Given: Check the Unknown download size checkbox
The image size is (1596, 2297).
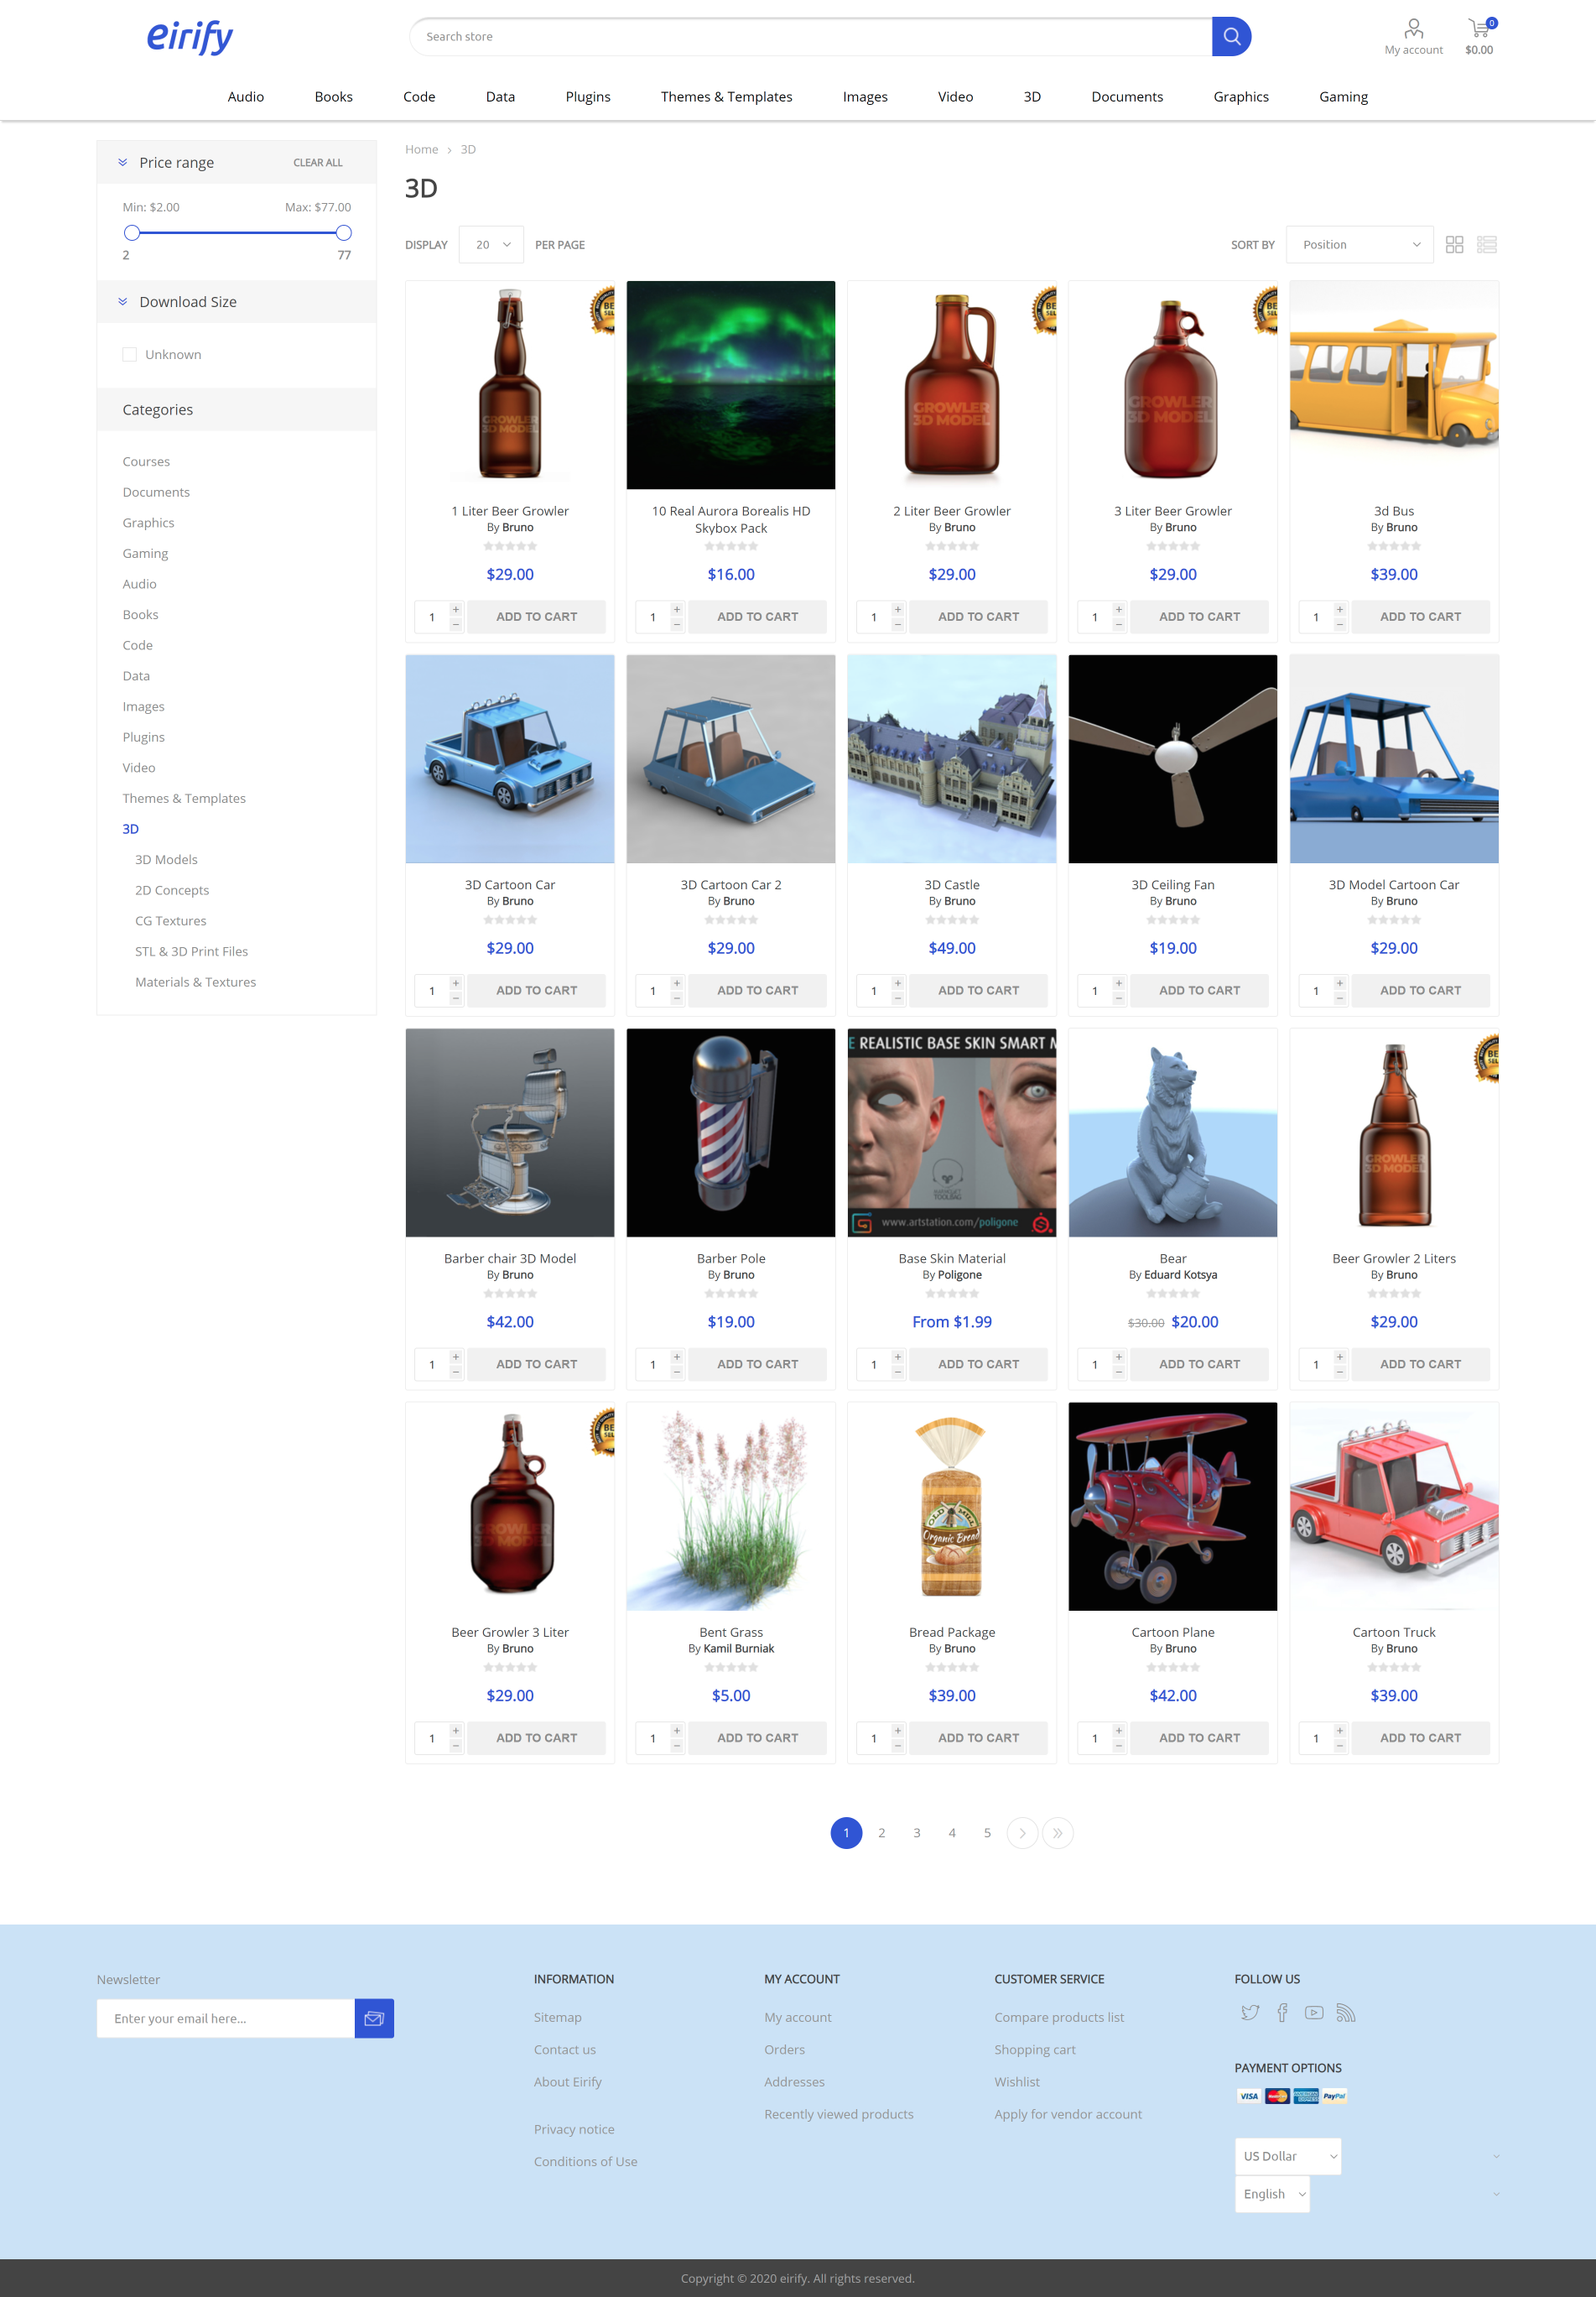Looking at the screenshot, I should [x=129, y=354].
